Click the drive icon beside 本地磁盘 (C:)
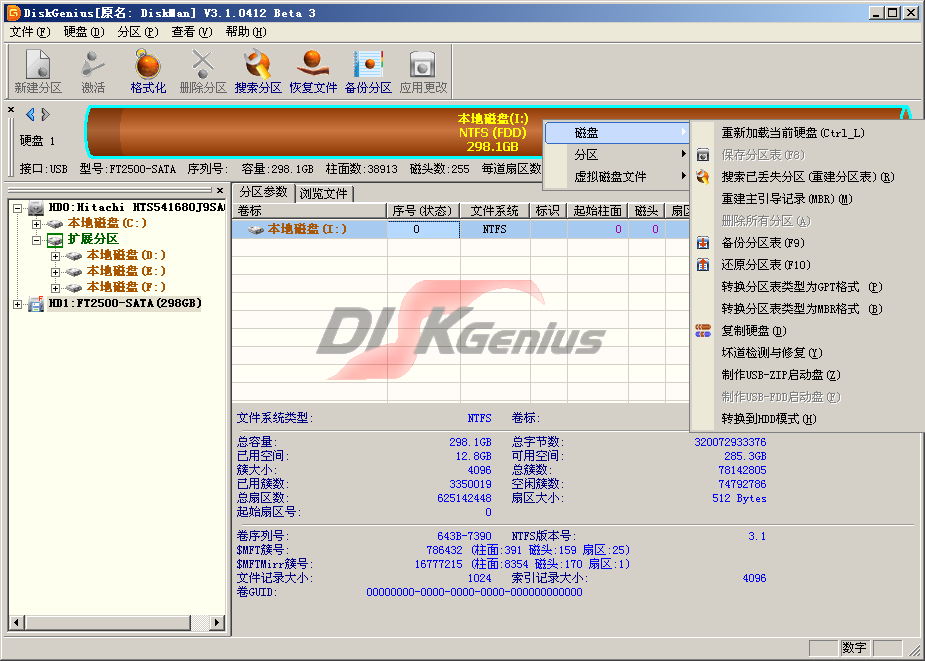925x661 pixels. [x=55, y=224]
